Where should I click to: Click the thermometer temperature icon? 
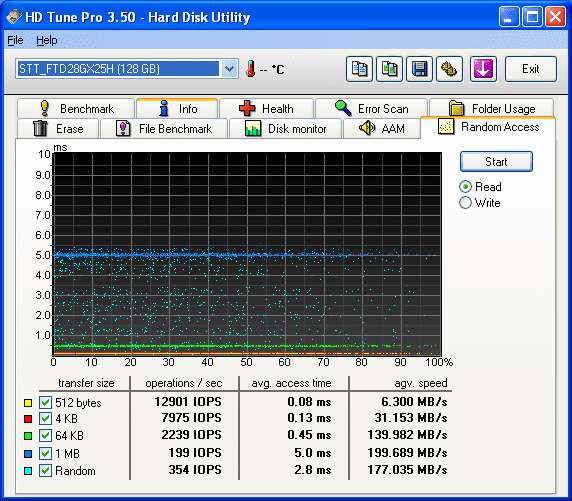click(250, 69)
